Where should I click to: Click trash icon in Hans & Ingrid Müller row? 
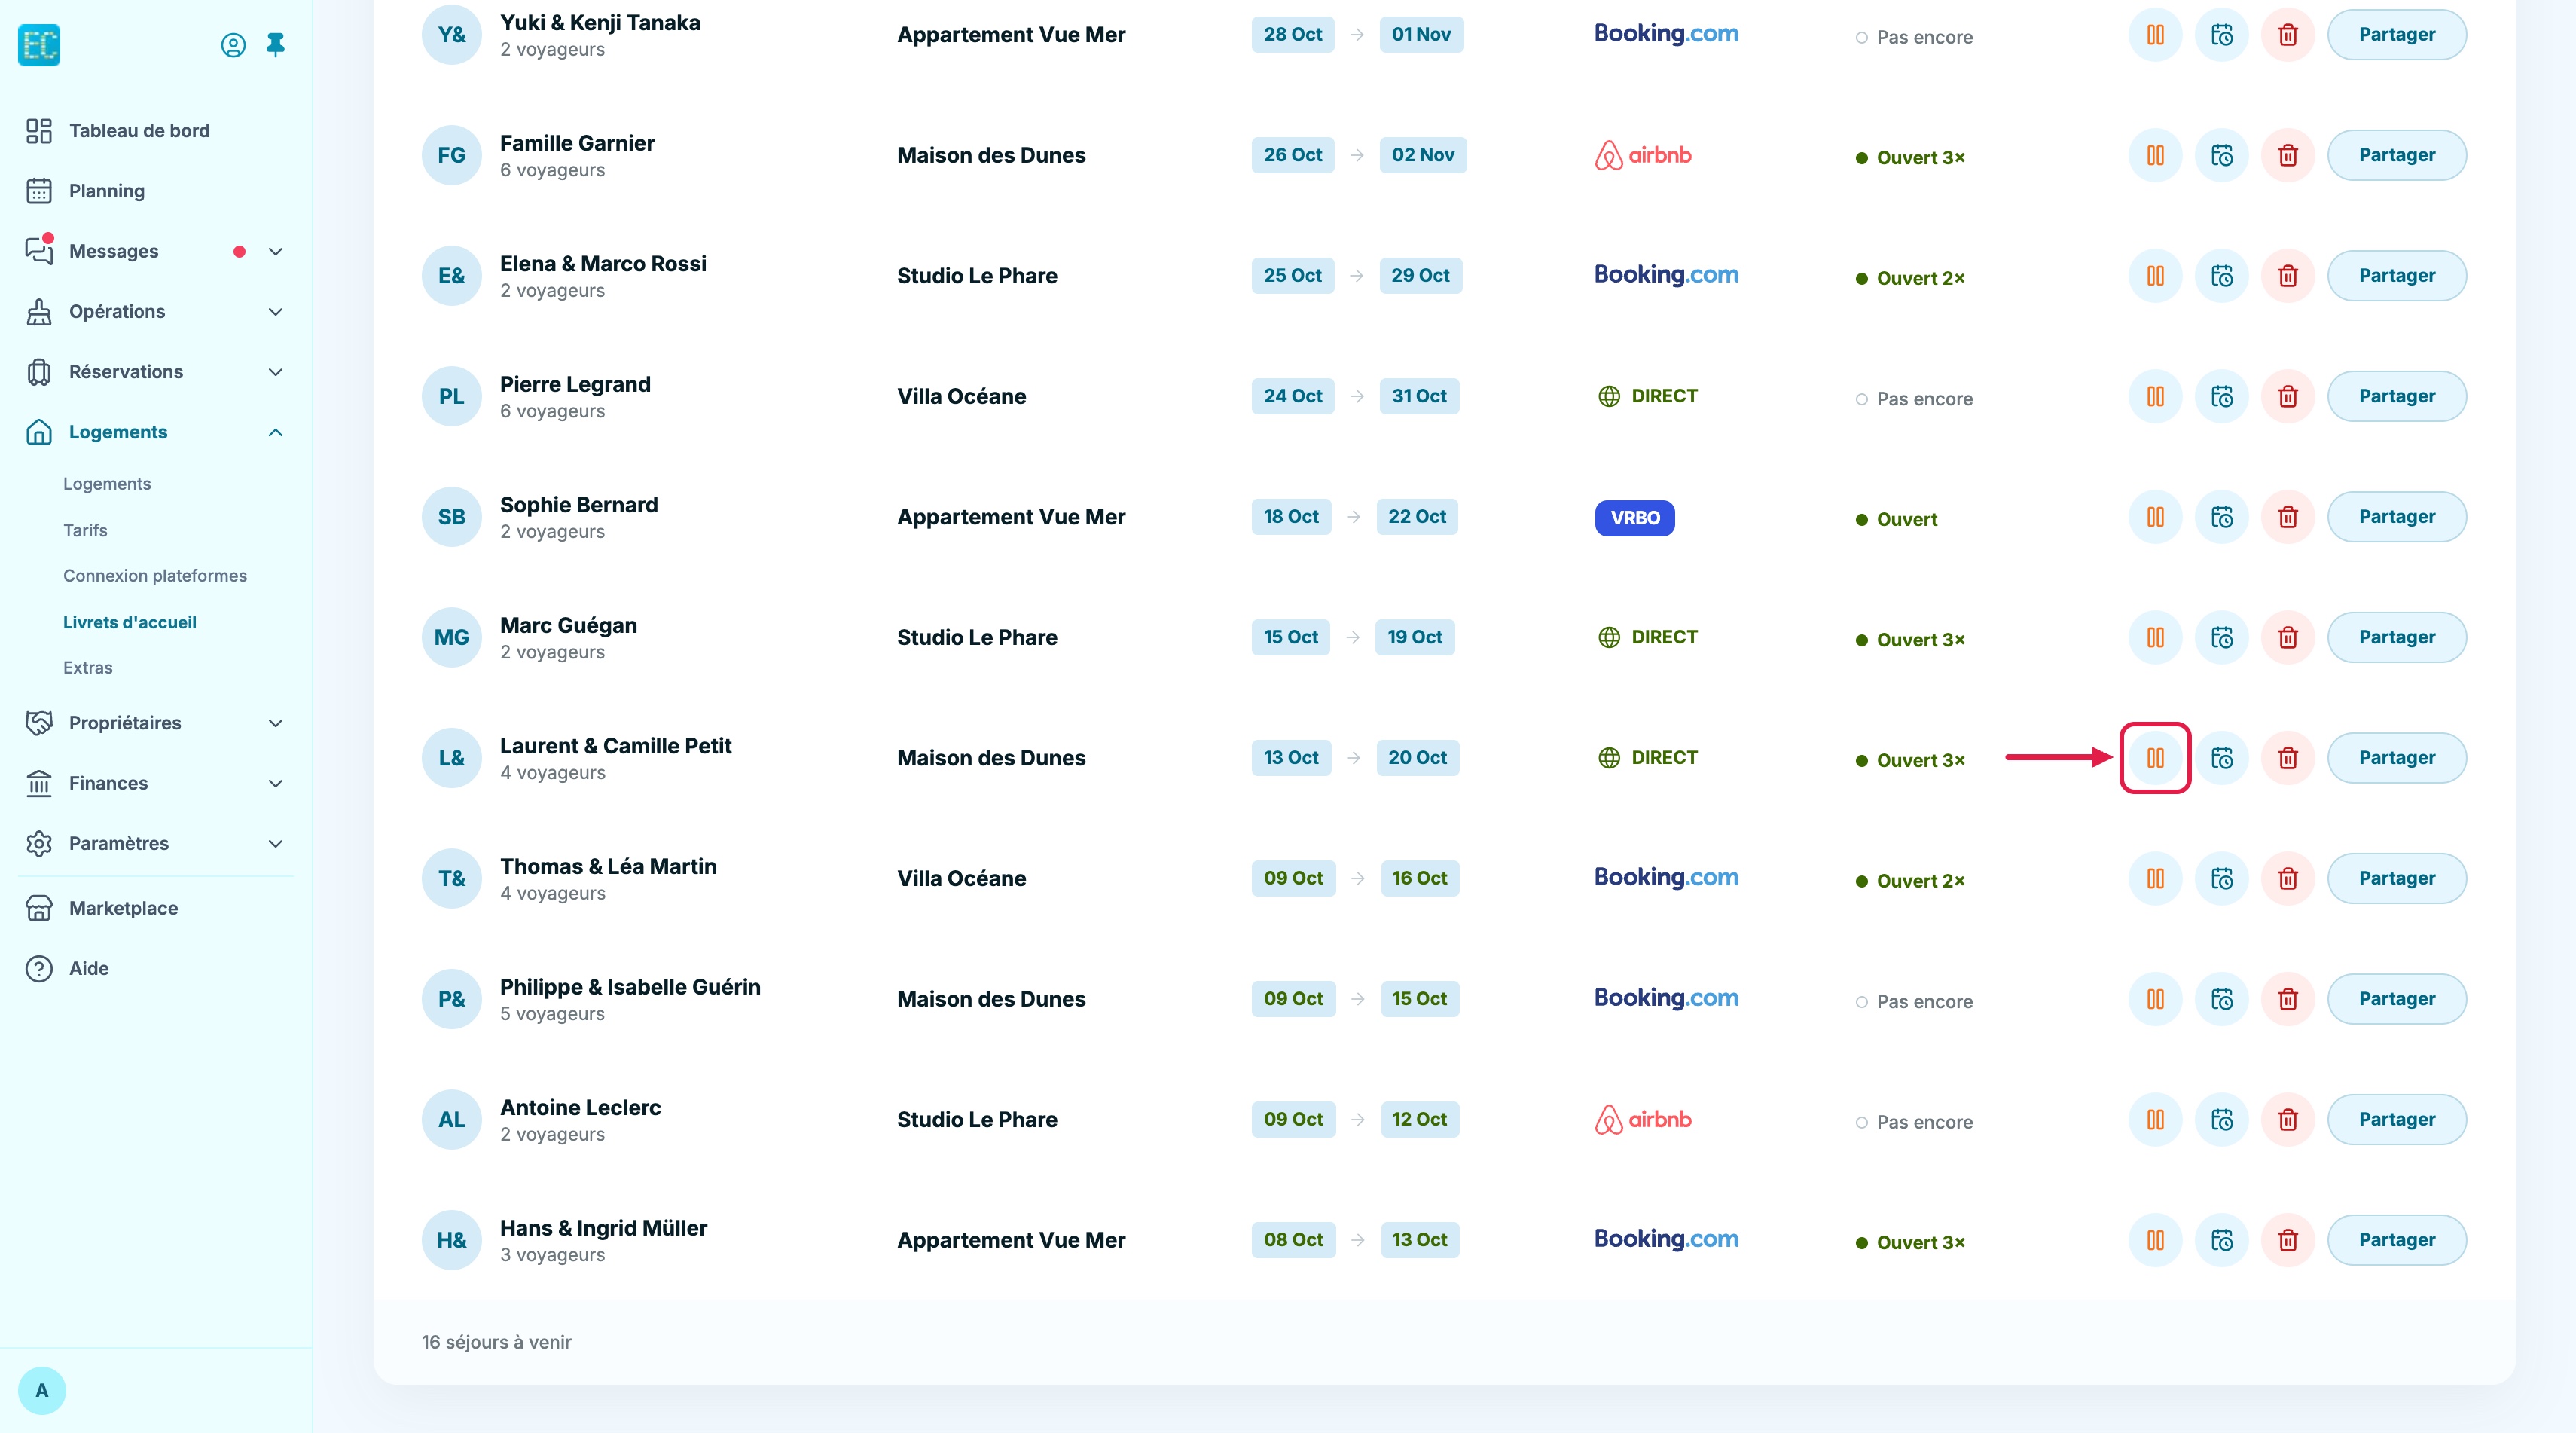coord(2287,1240)
